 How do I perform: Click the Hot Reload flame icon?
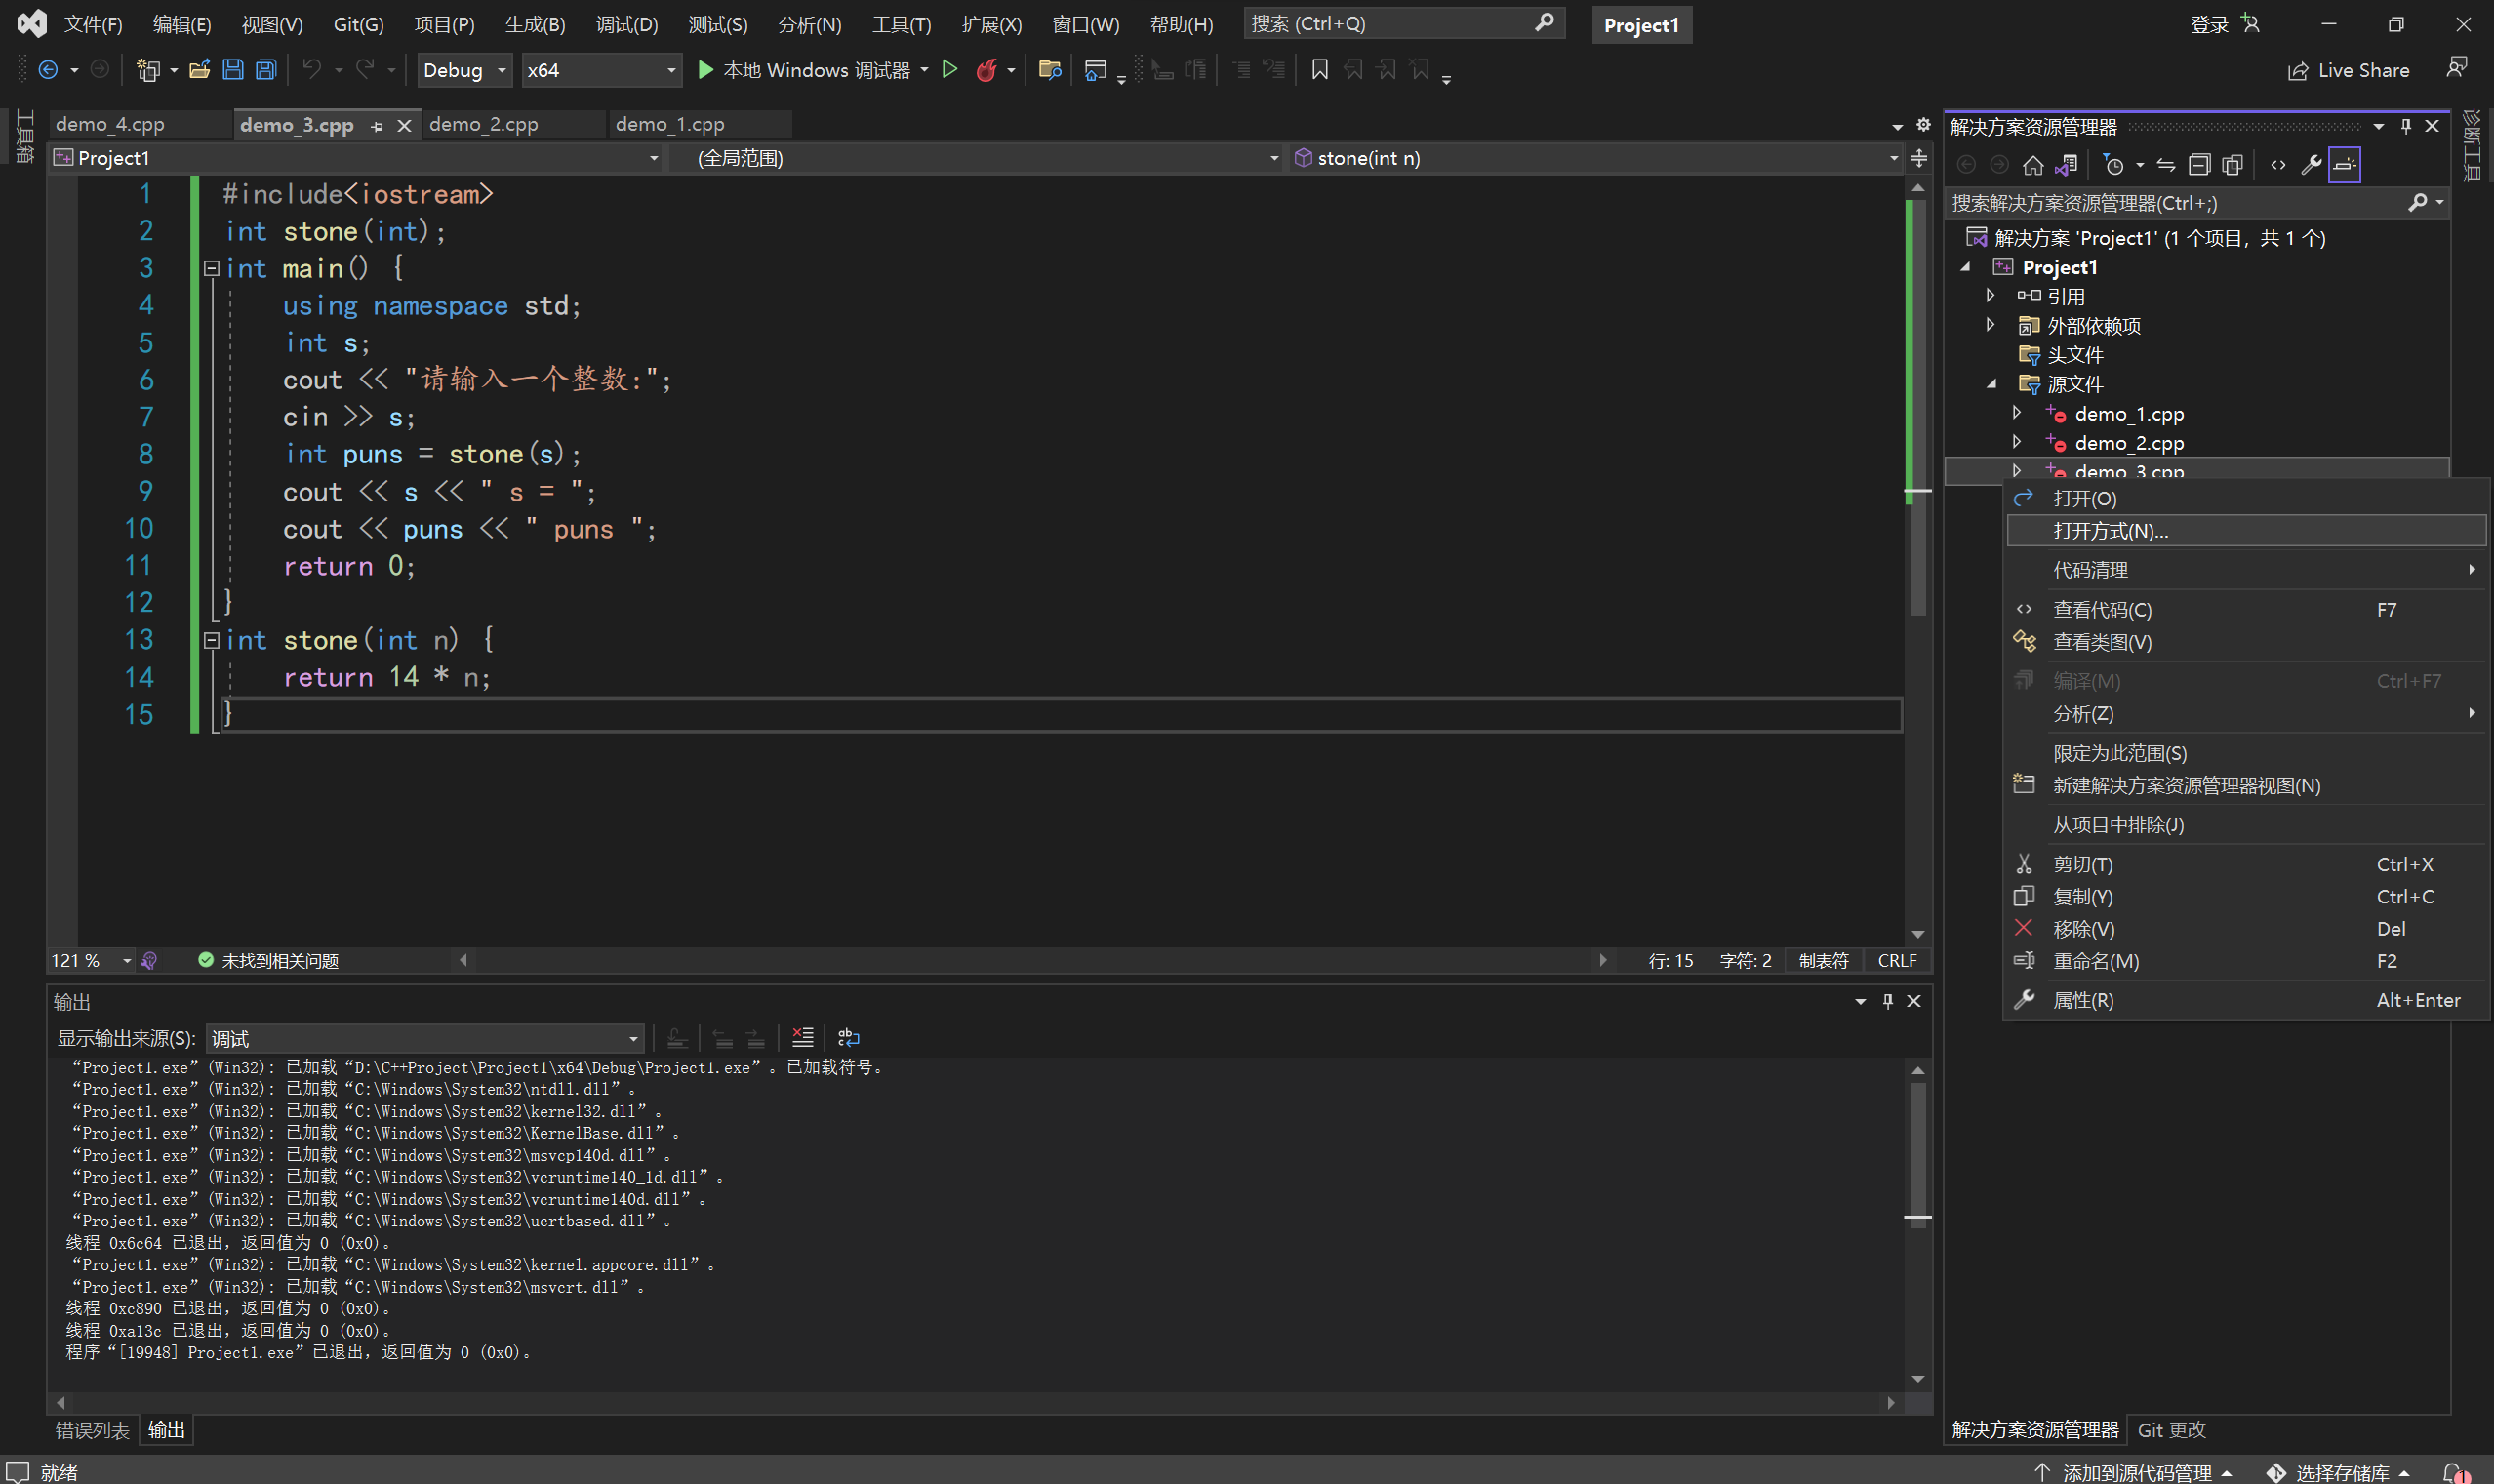[x=986, y=70]
